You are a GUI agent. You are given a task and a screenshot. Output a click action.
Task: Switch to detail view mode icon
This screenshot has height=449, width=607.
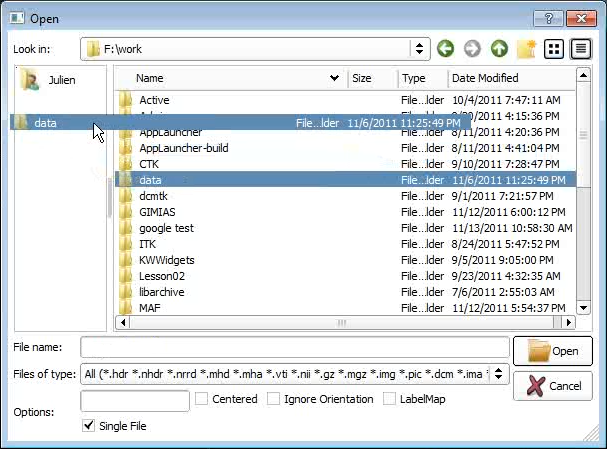coord(580,49)
